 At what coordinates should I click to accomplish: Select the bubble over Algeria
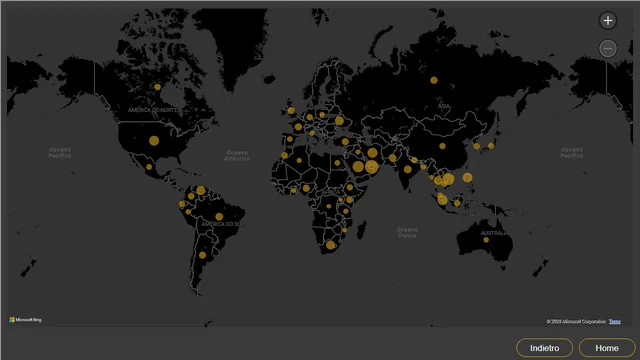(x=299, y=160)
